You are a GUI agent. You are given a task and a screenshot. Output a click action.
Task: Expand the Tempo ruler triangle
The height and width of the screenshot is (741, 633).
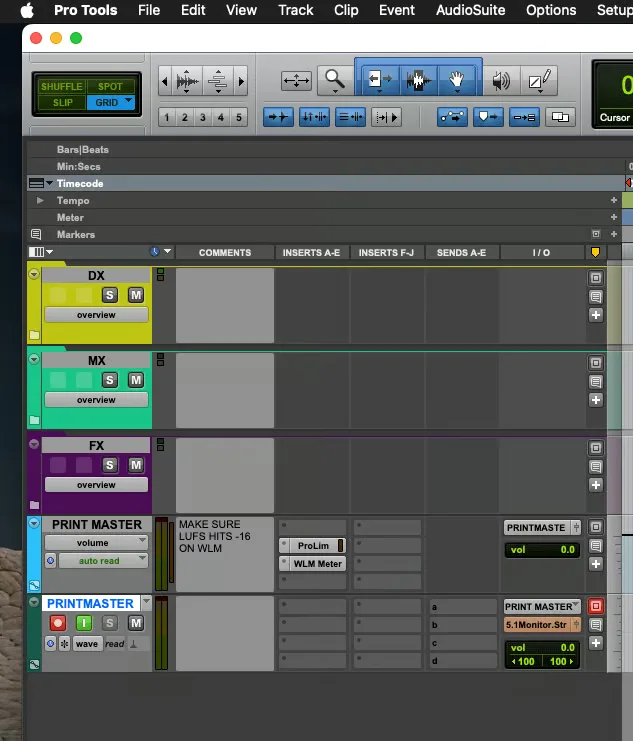click(40, 200)
